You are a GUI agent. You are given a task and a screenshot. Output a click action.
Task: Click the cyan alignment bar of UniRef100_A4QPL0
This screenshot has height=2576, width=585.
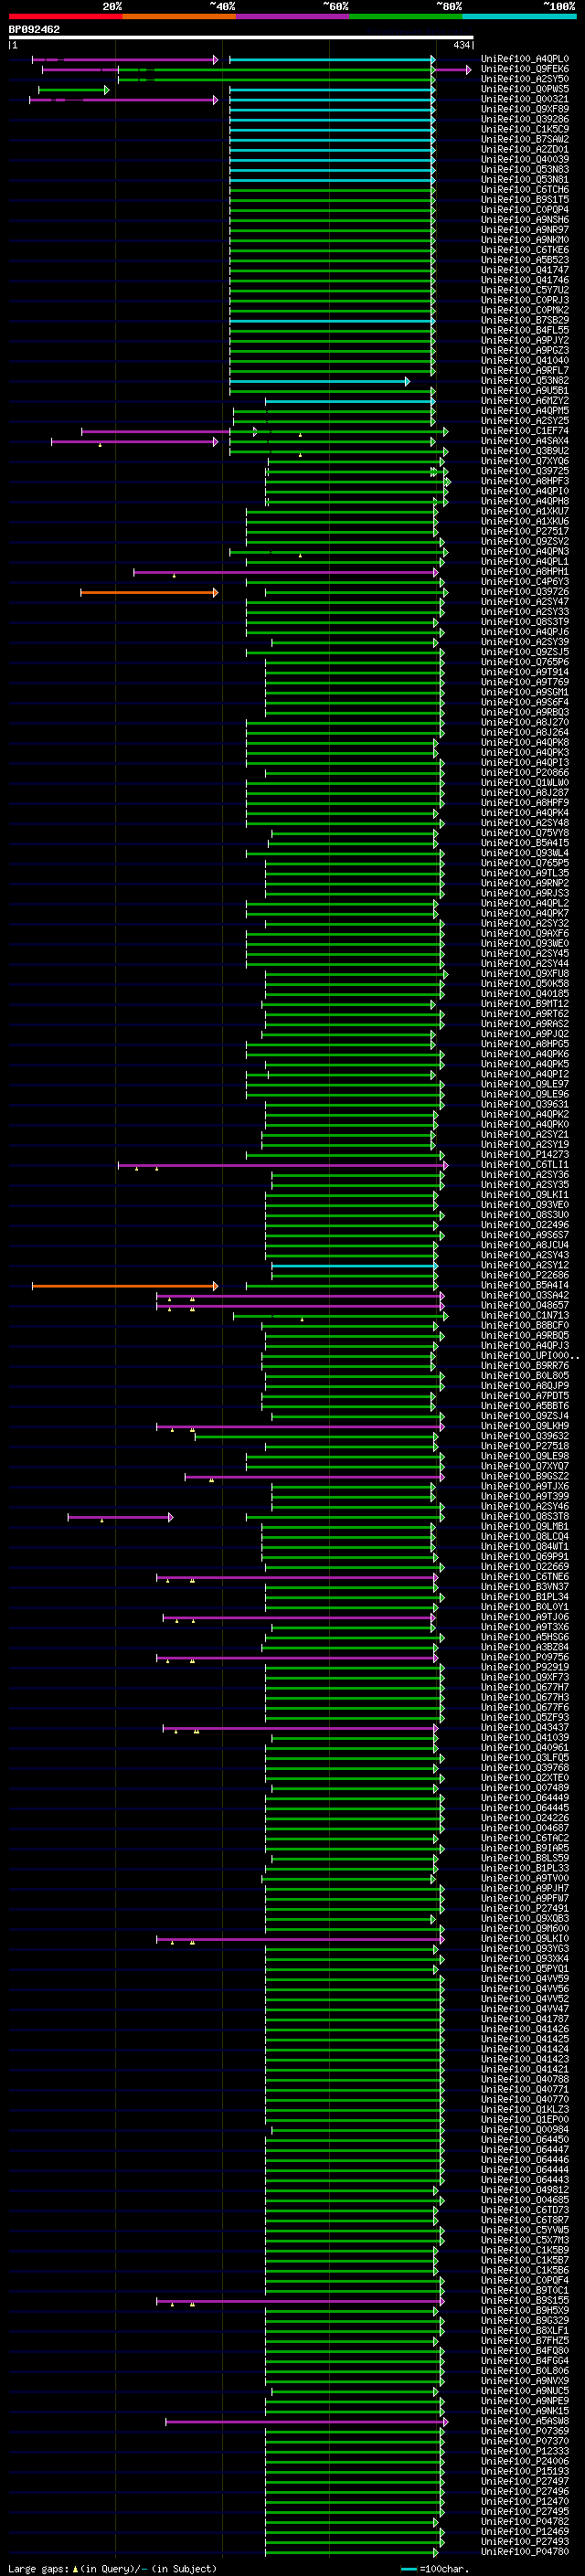point(332,60)
